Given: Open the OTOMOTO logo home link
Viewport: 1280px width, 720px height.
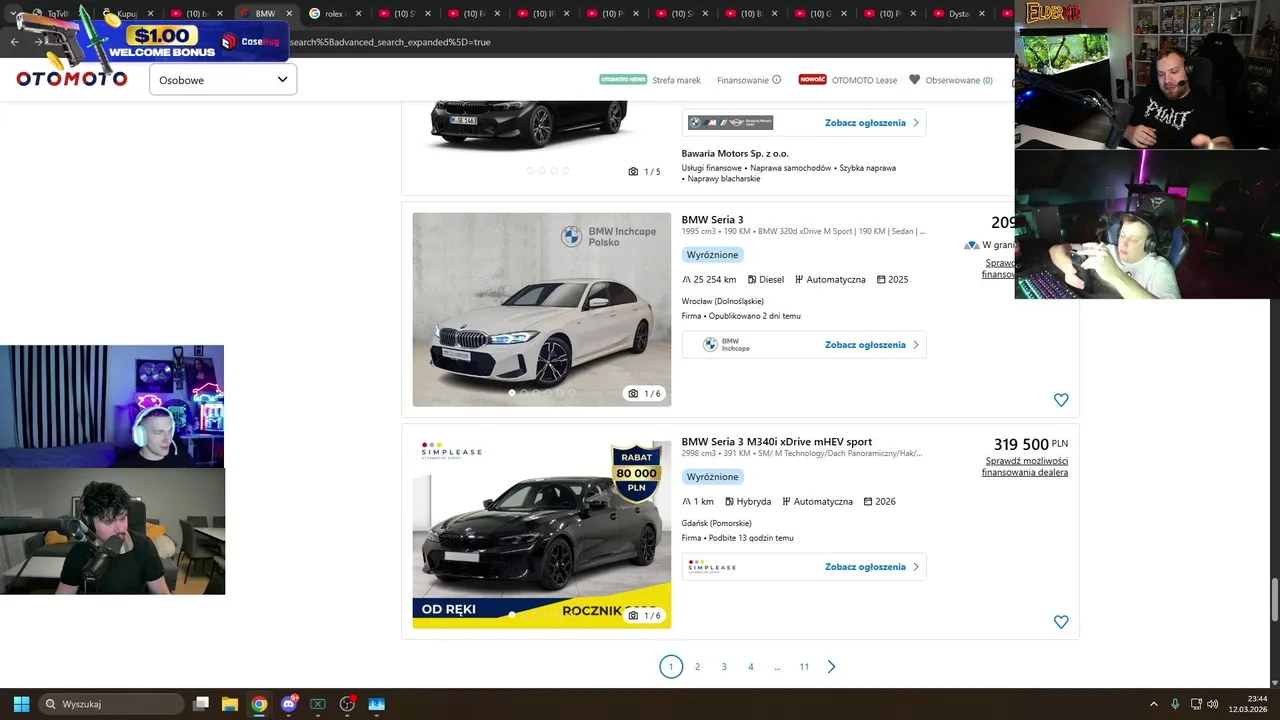Looking at the screenshot, I should [72, 79].
